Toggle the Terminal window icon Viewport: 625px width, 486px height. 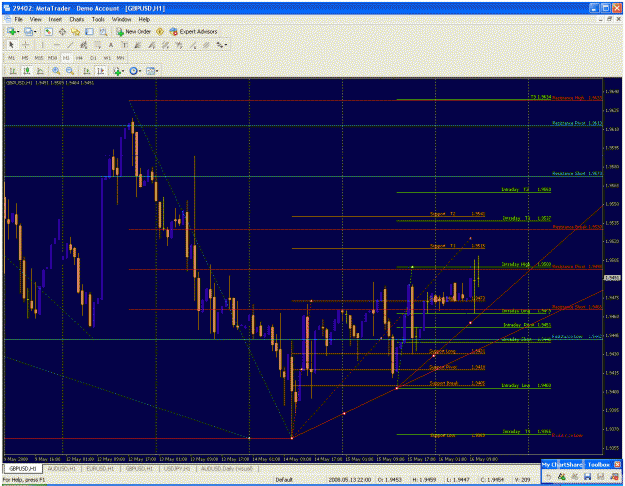89,31
